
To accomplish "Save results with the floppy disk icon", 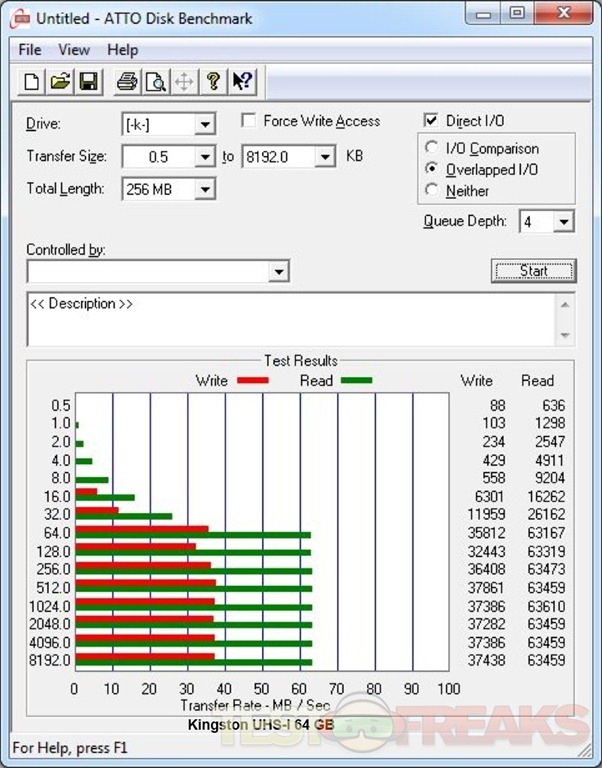I will [x=88, y=82].
